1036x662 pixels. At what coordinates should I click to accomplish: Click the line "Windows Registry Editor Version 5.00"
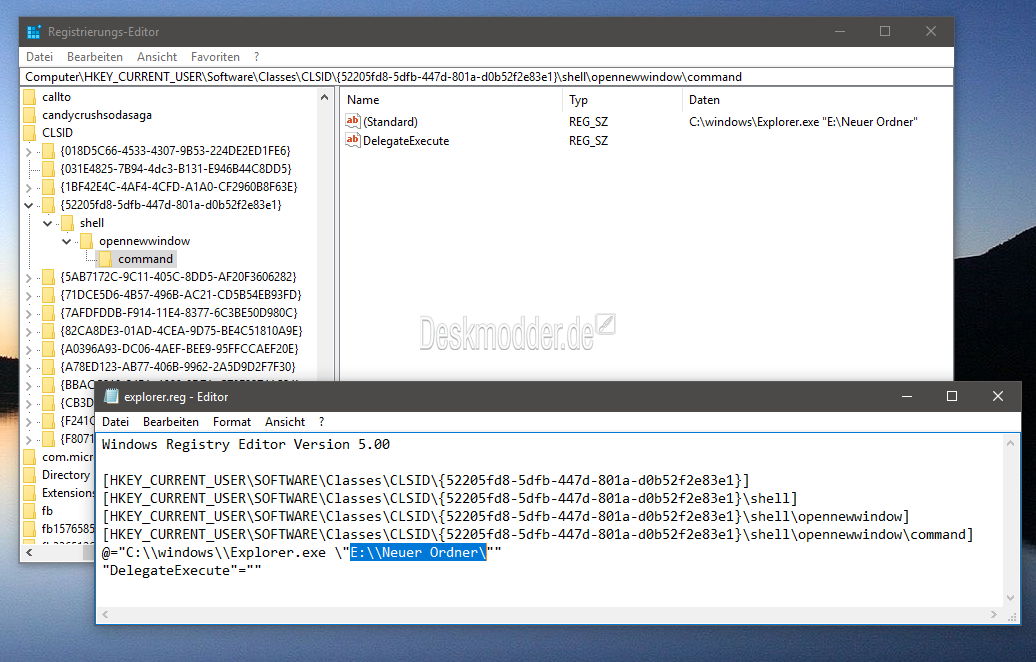coord(246,444)
